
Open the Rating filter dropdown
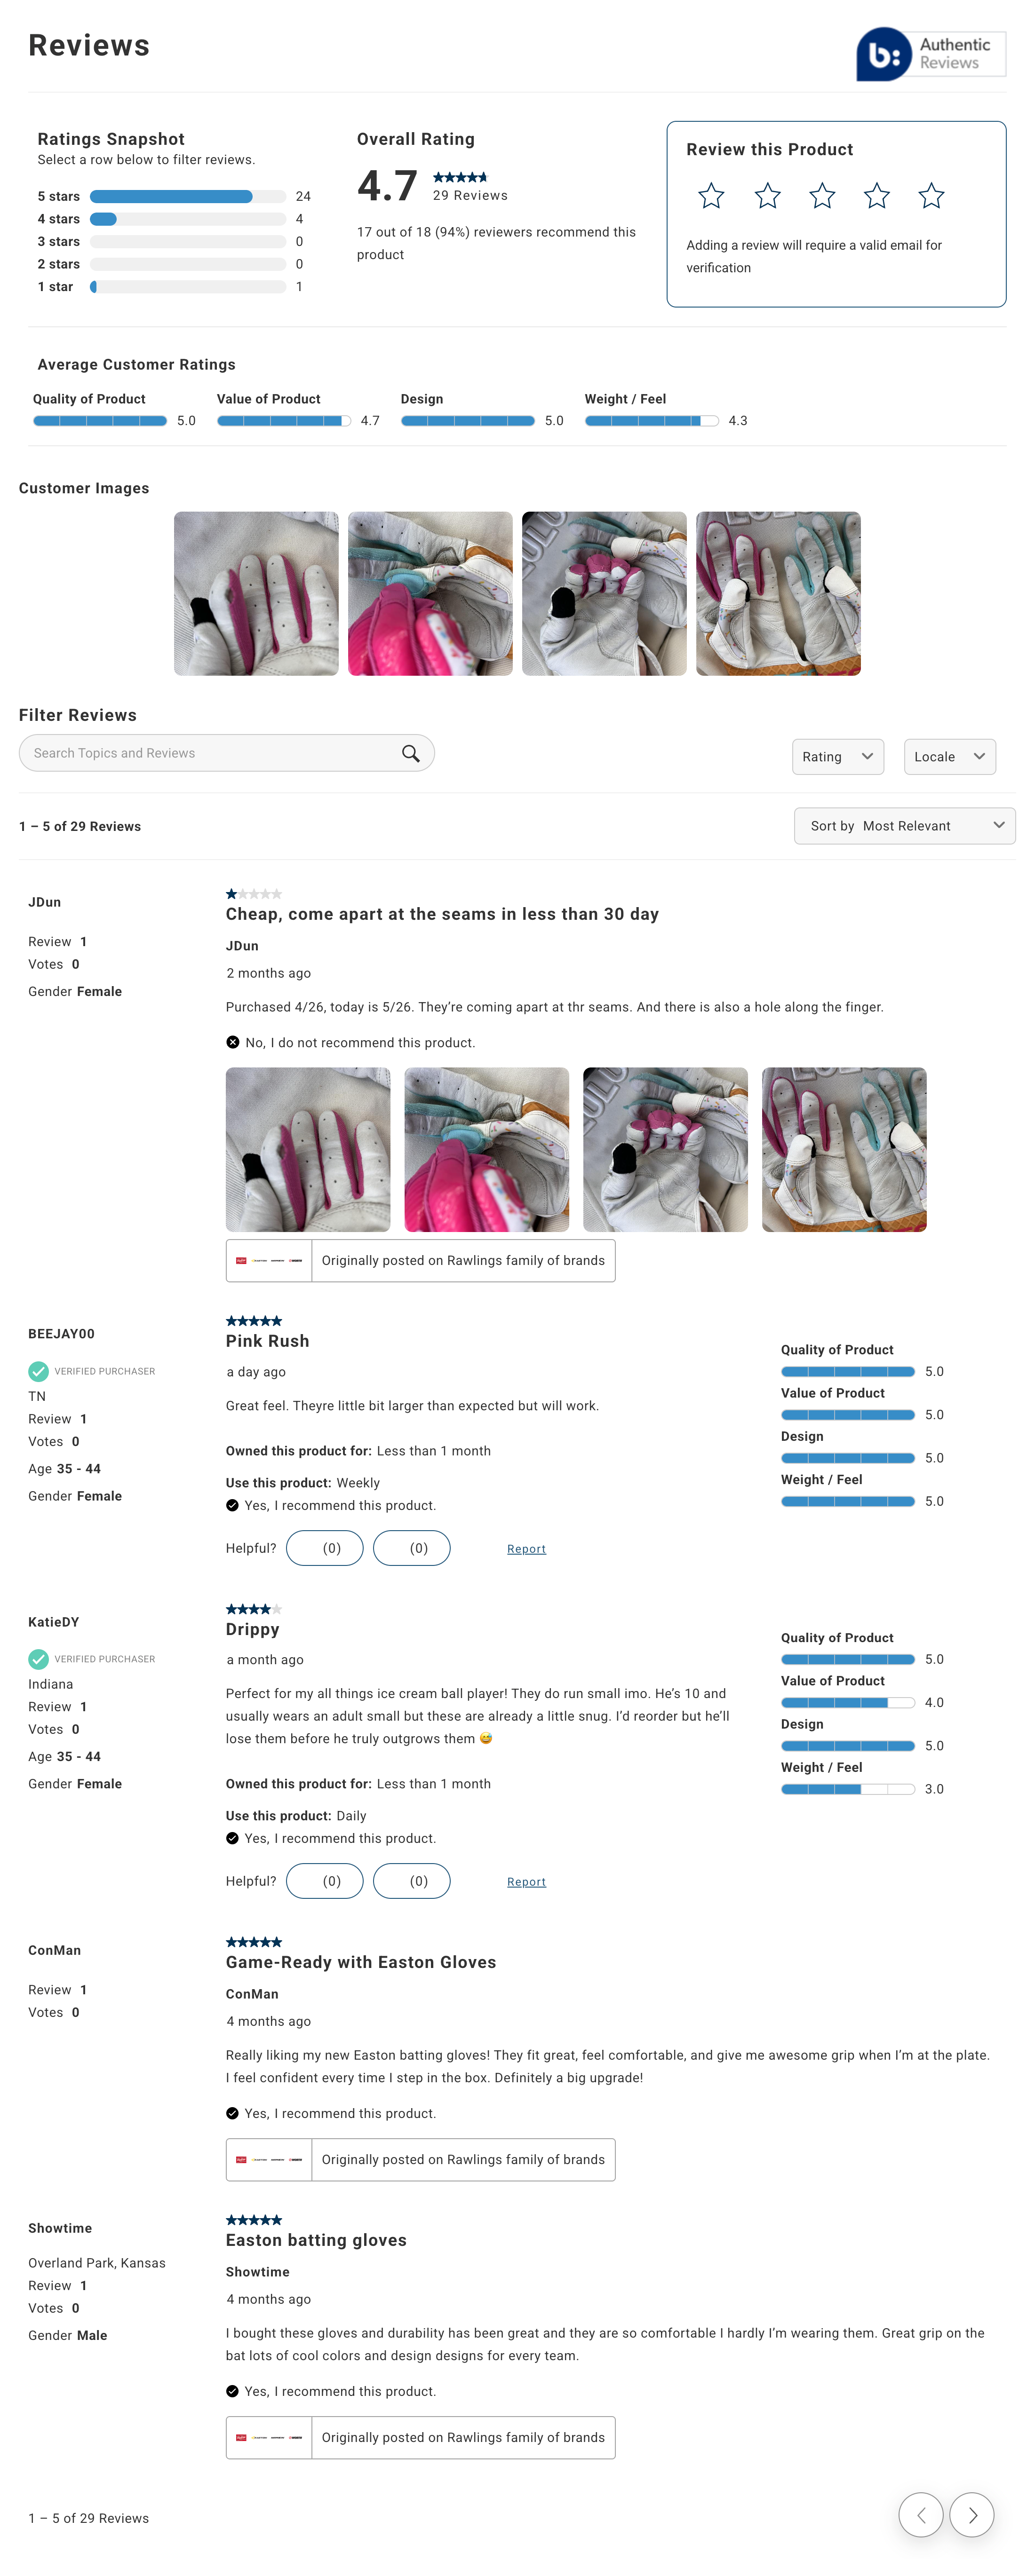point(837,757)
